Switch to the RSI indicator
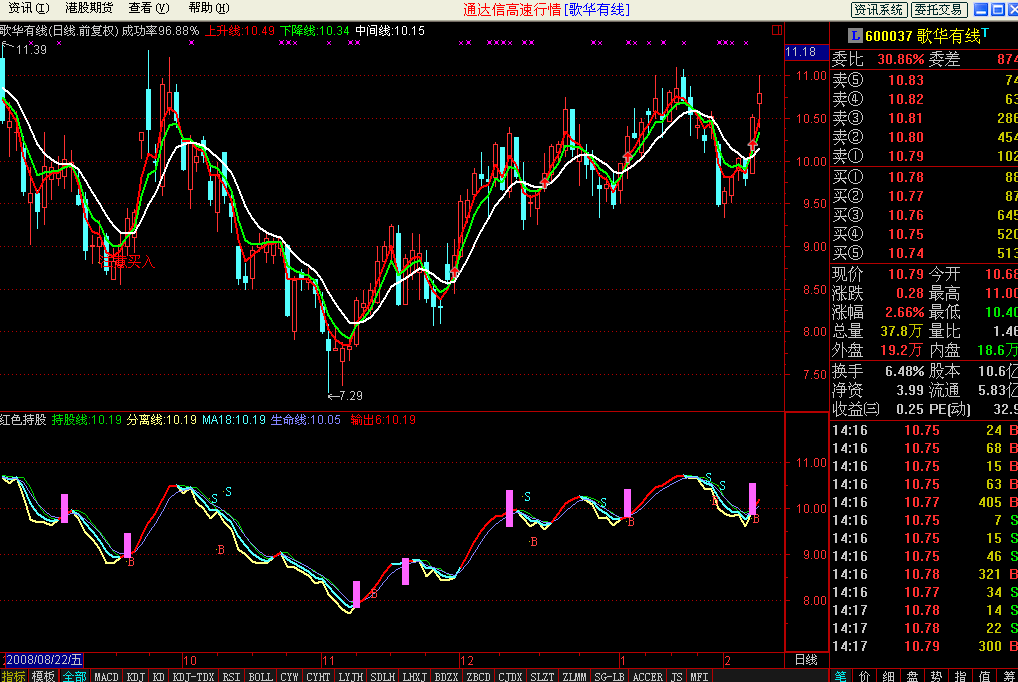 (231, 677)
